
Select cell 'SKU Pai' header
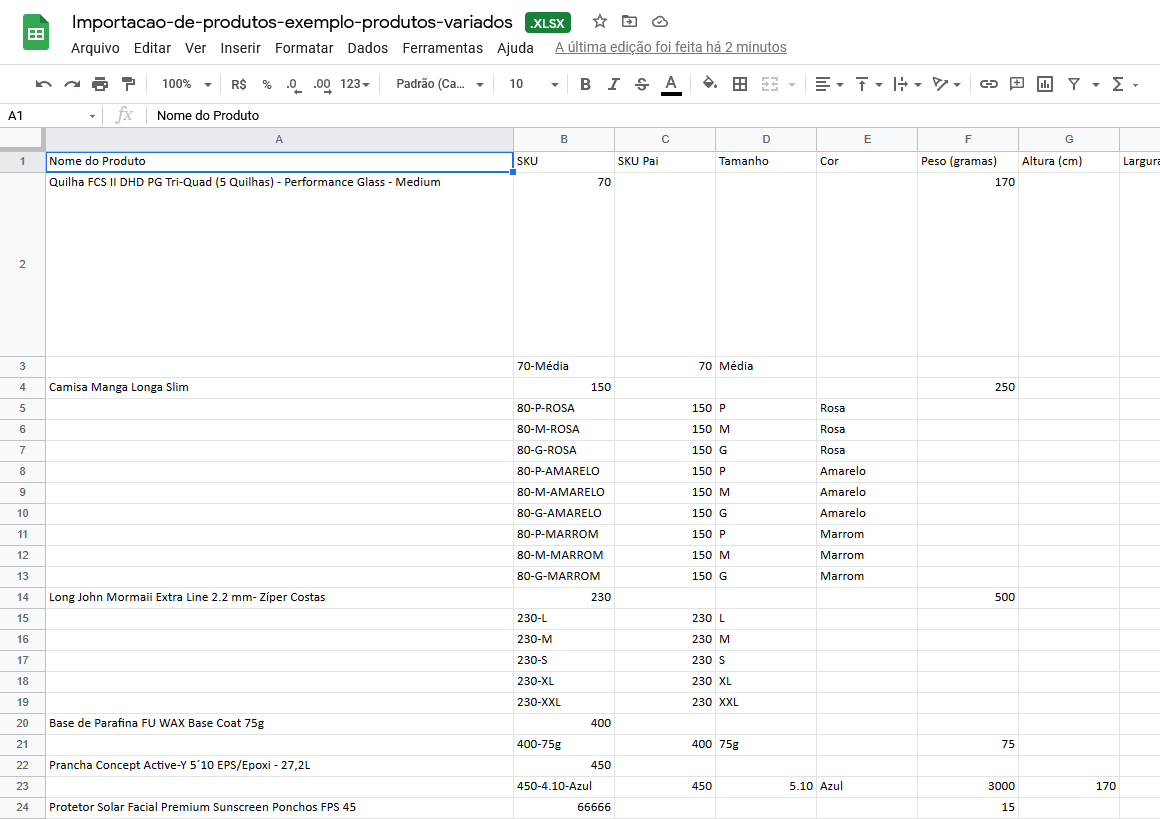pos(664,161)
